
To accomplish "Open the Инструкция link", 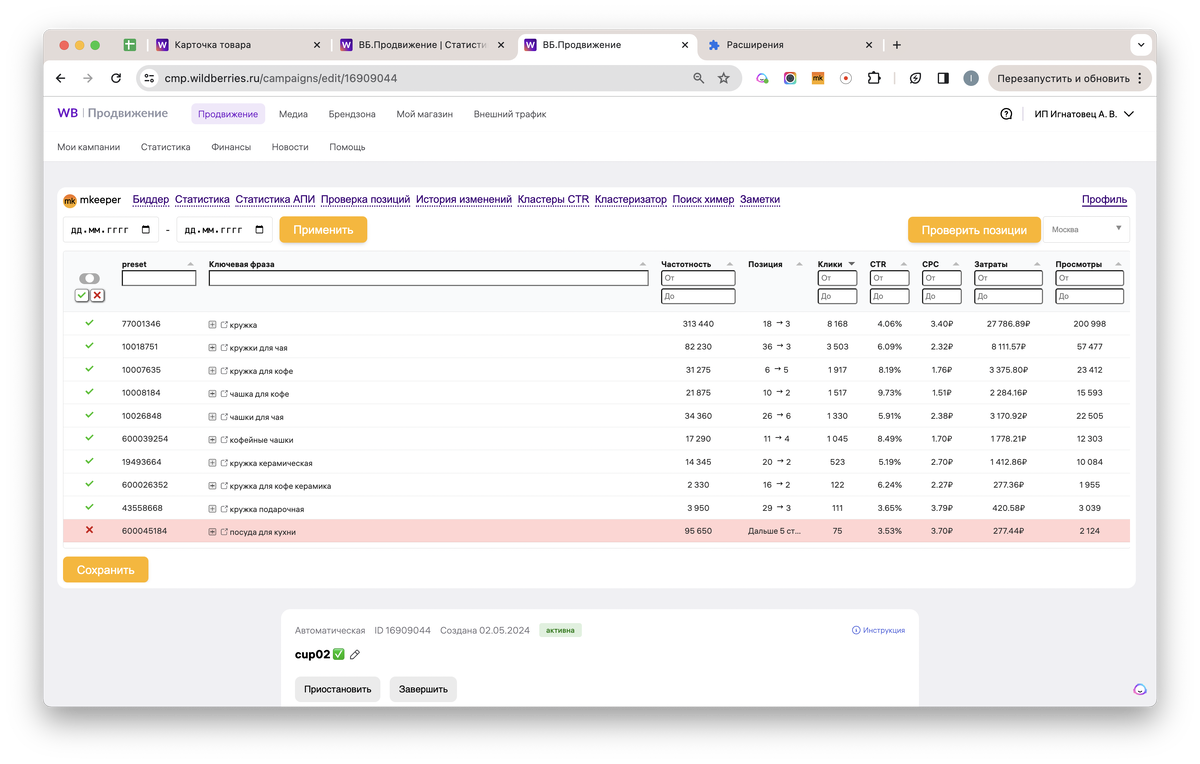I will pos(878,630).
